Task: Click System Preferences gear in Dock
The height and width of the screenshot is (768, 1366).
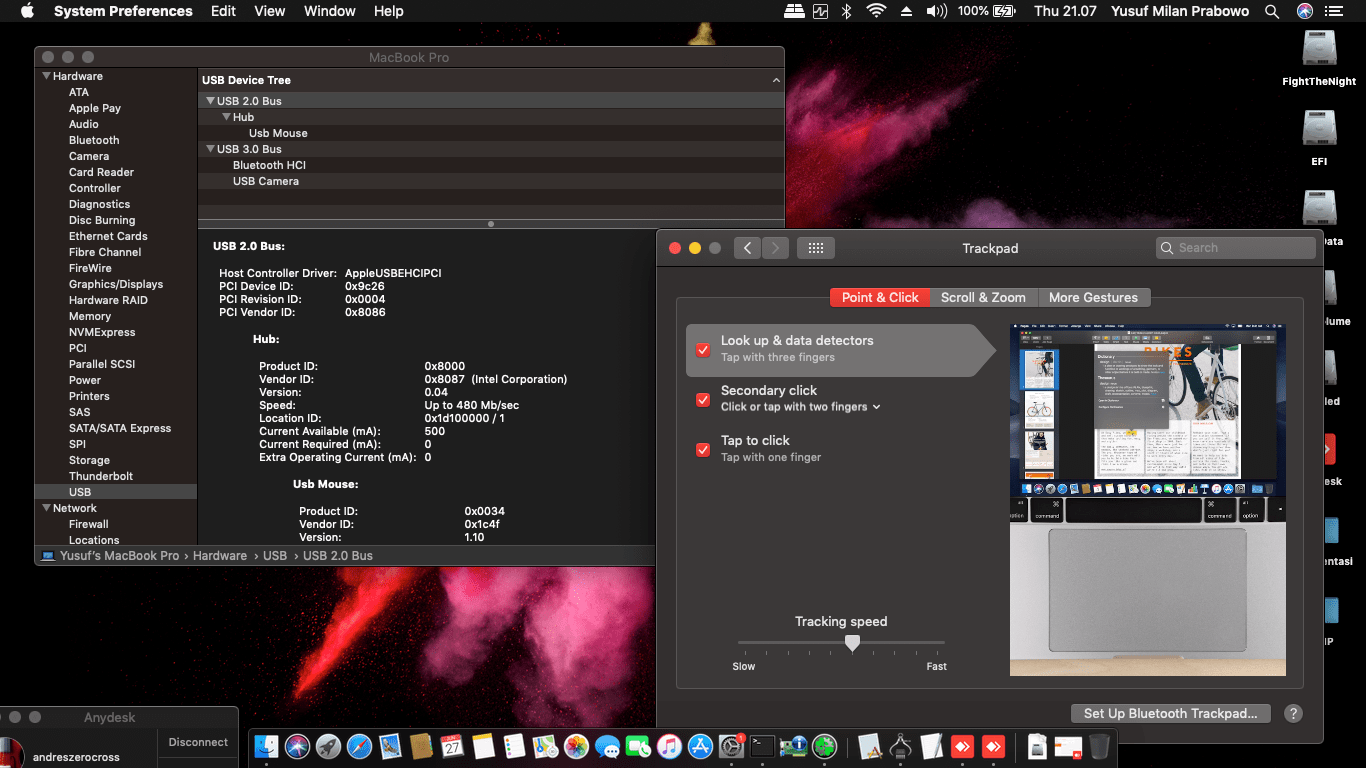Action: tap(731, 746)
